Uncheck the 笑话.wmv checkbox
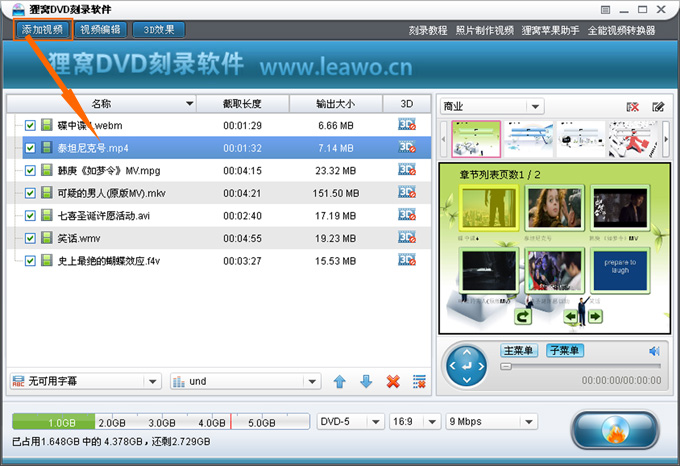The height and width of the screenshot is (466, 680). point(30,238)
